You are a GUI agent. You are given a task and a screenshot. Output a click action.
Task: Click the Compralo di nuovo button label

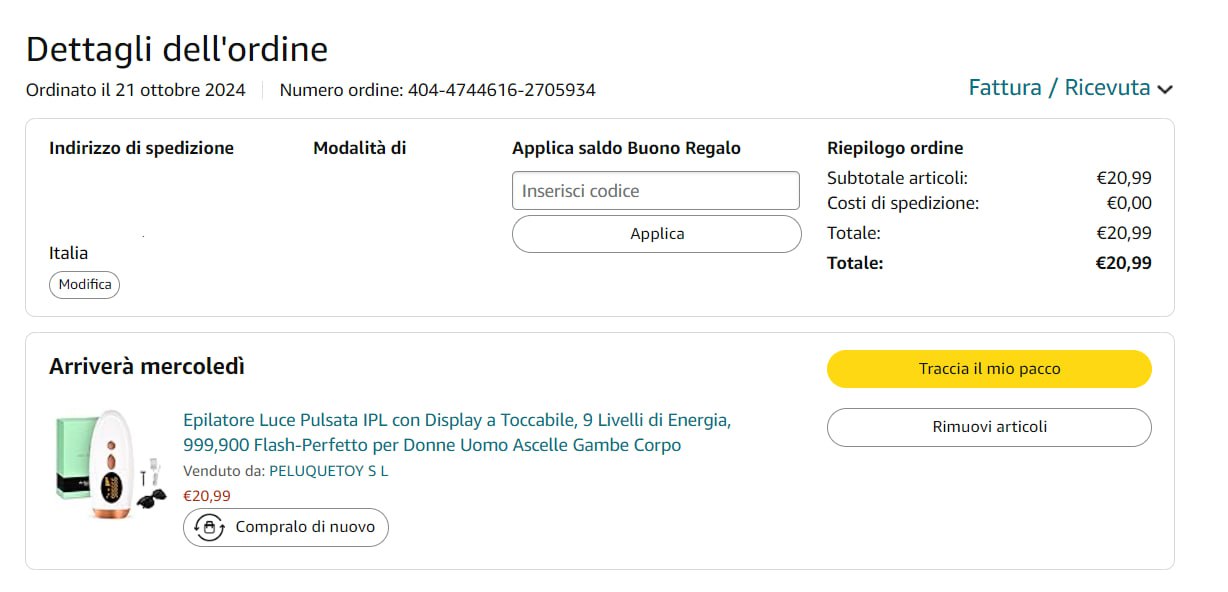point(305,527)
